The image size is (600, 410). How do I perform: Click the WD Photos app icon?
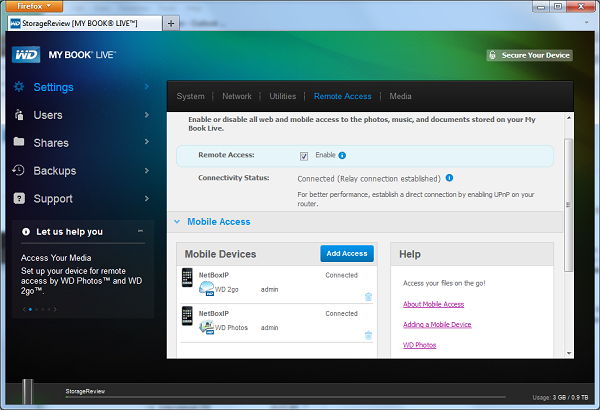click(x=207, y=327)
